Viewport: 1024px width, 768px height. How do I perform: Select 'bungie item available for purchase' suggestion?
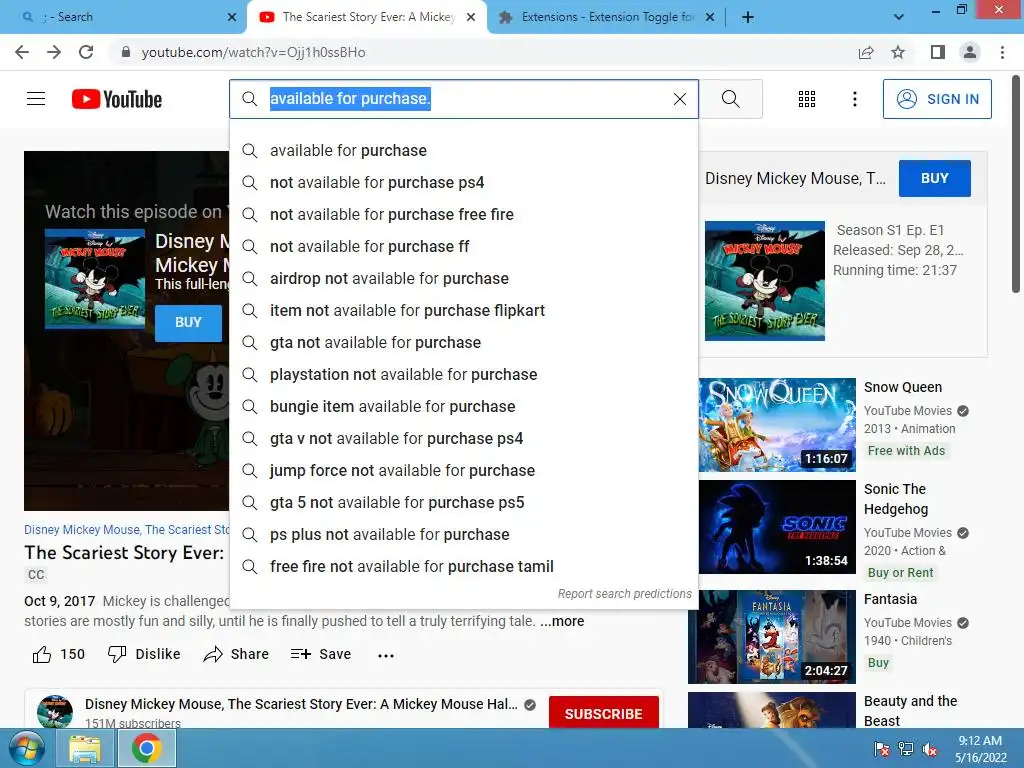pyautogui.click(x=464, y=406)
